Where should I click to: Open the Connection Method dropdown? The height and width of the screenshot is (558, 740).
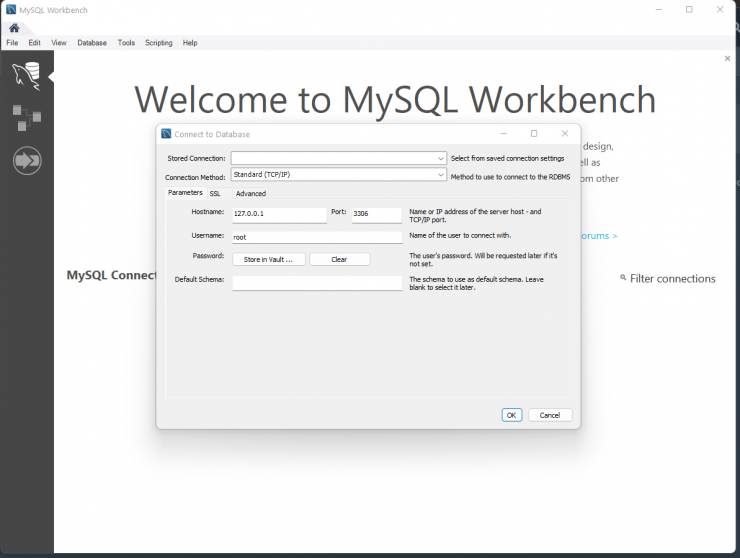click(x=440, y=175)
